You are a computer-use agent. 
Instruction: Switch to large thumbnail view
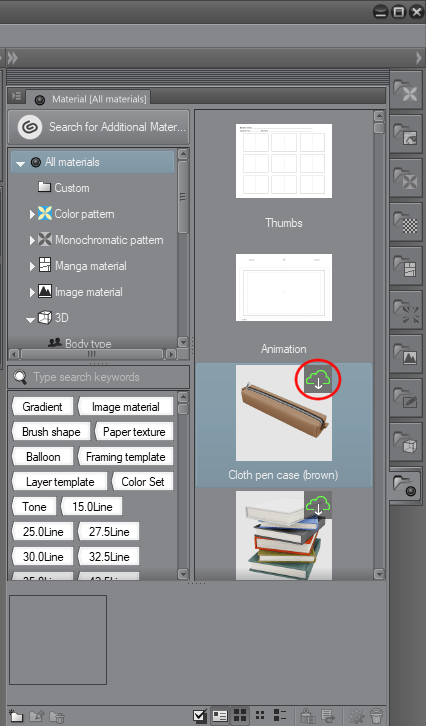[240, 715]
